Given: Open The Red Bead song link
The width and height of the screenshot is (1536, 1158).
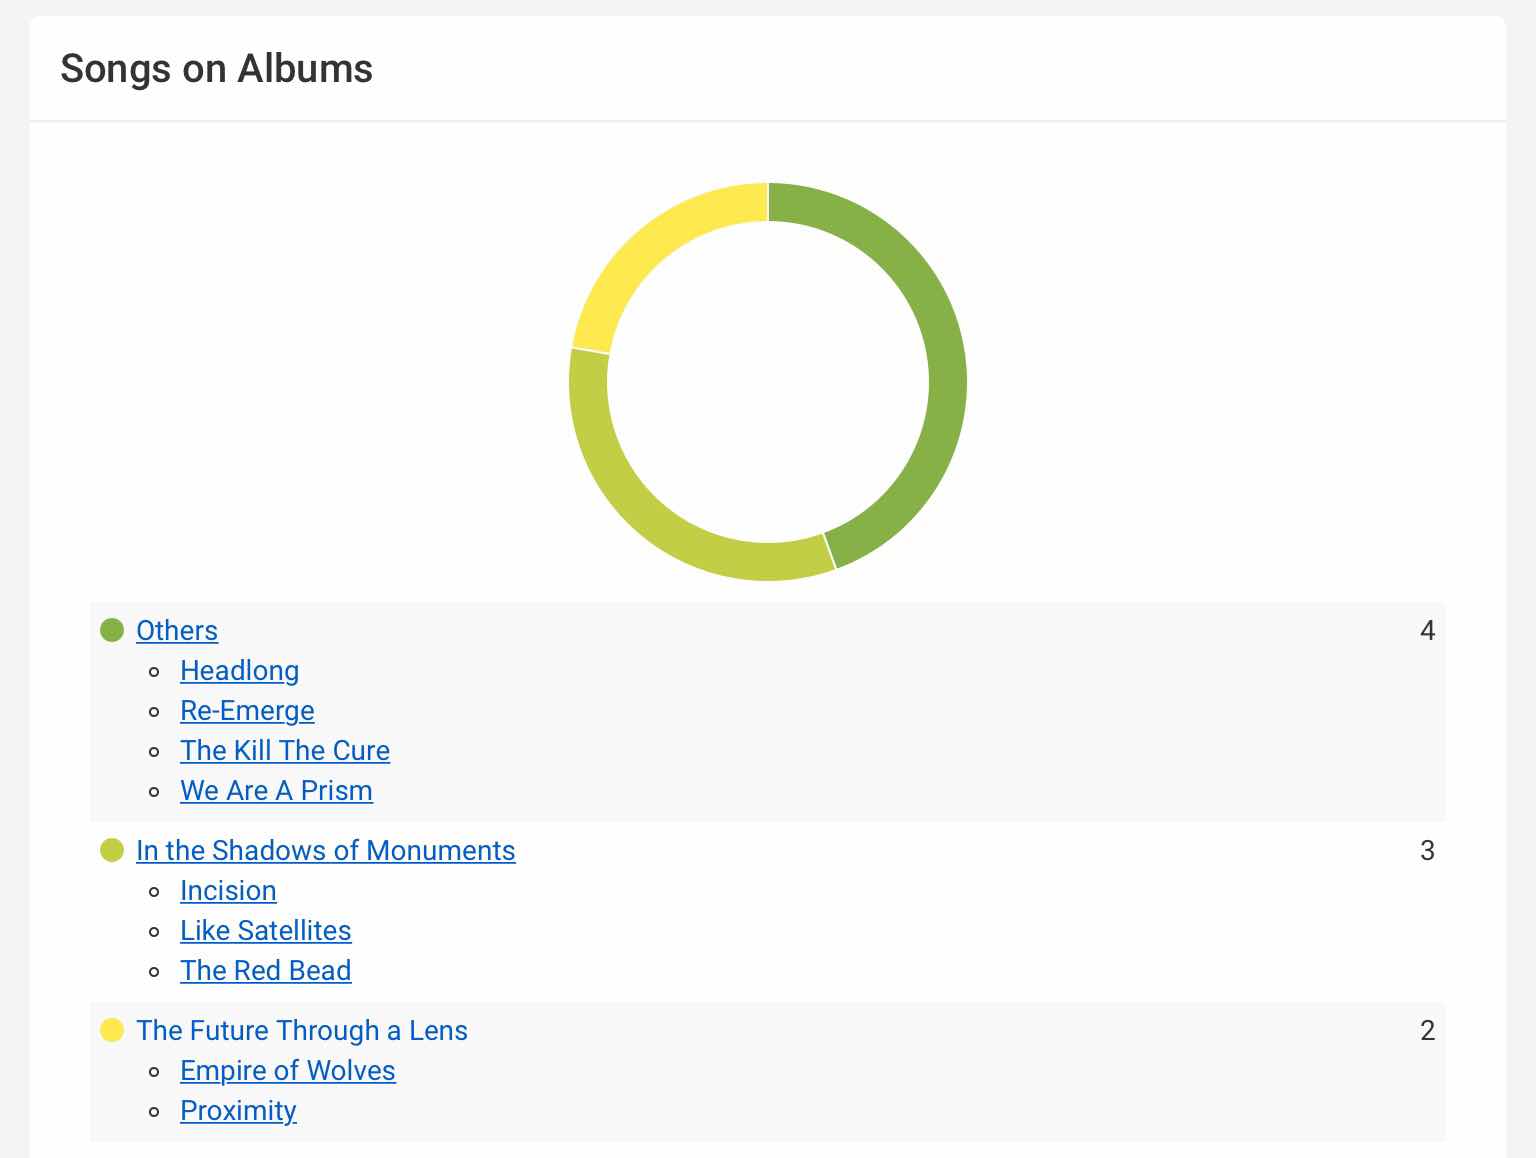Looking at the screenshot, I should tap(266, 971).
